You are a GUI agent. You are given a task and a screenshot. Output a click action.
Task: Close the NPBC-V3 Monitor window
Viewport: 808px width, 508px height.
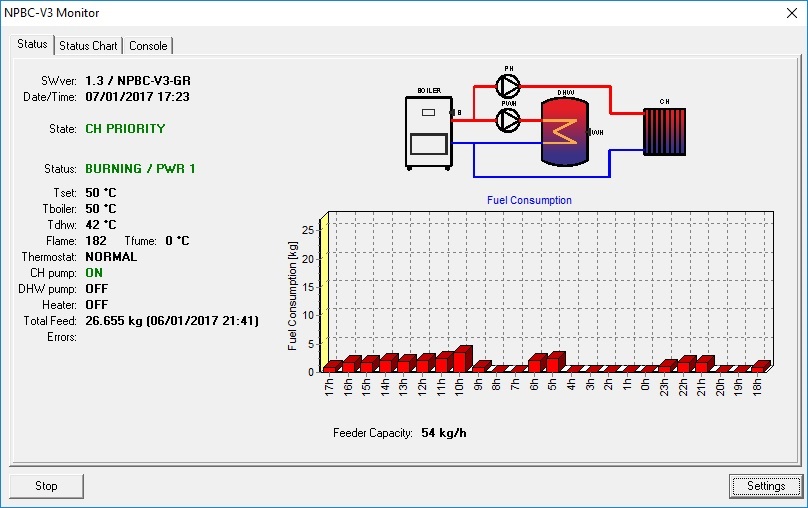pyautogui.click(x=784, y=13)
